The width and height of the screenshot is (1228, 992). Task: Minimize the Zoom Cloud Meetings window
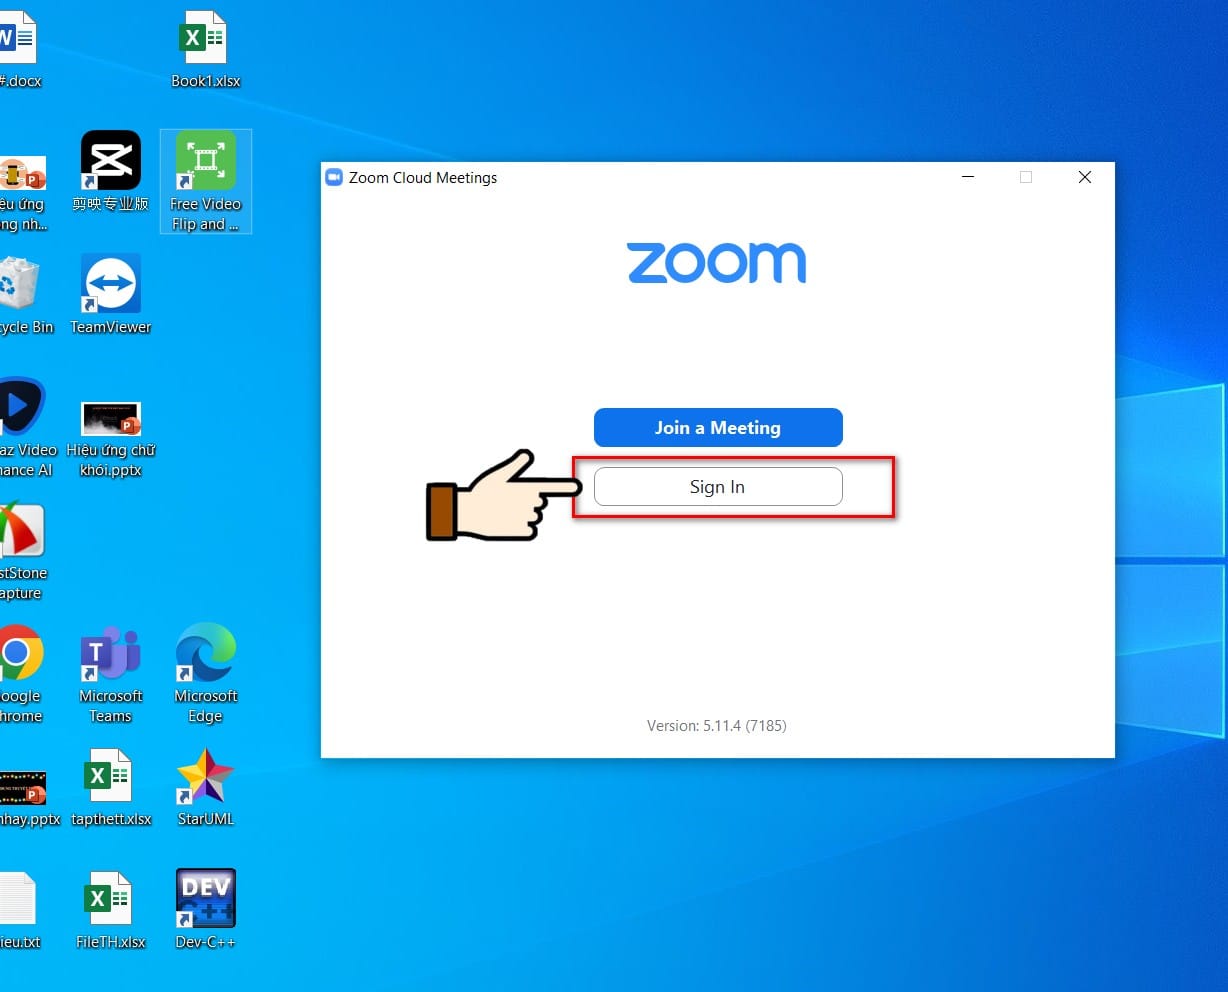968,177
